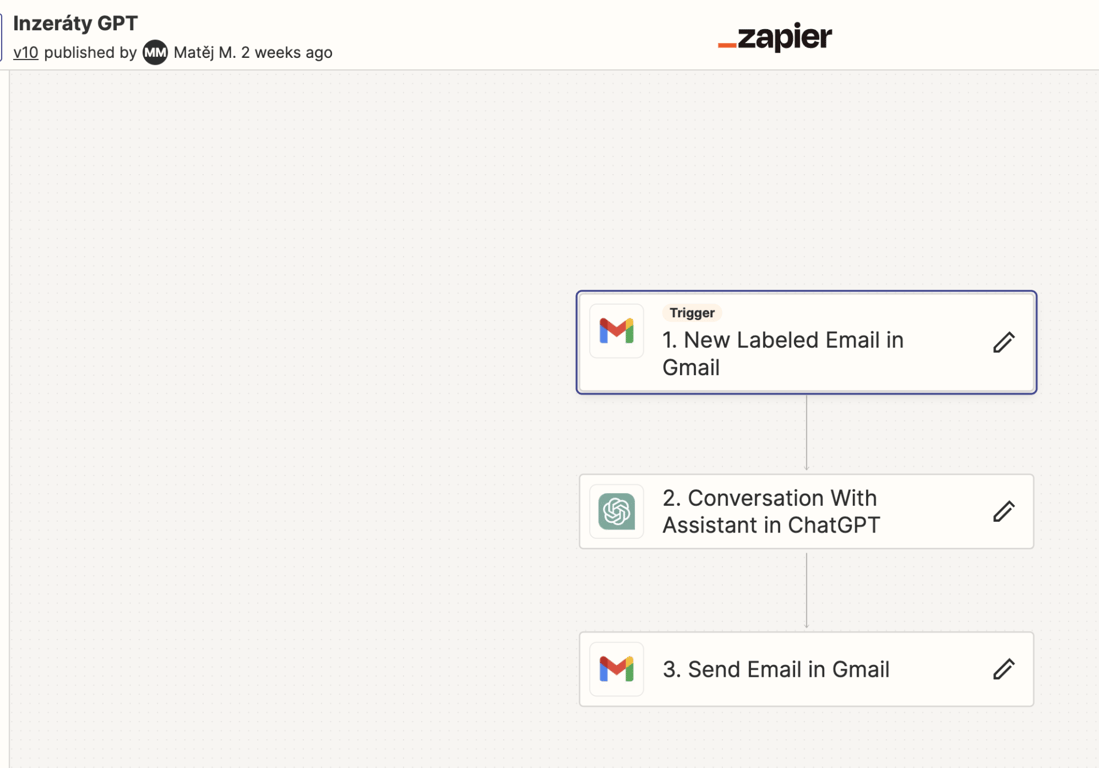Click the ChatGPT icon on step 2
The height and width of the screenshot is (768, 1099).
tap(616, 511)
